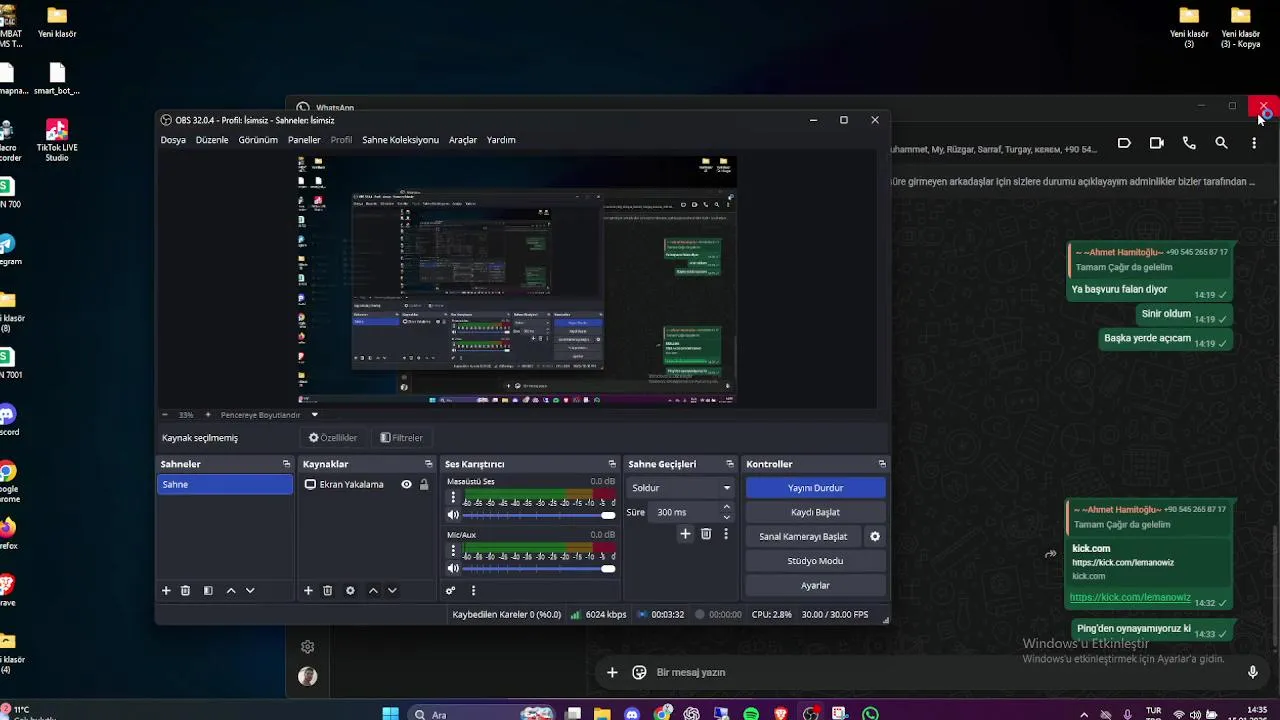Undock the Sahne Geçişleri panel
The image size is (1280, 720).
coord(730,464)
